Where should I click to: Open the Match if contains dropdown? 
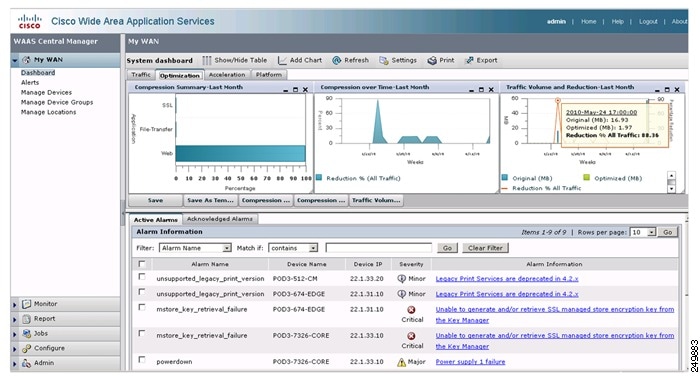(293, 248)
